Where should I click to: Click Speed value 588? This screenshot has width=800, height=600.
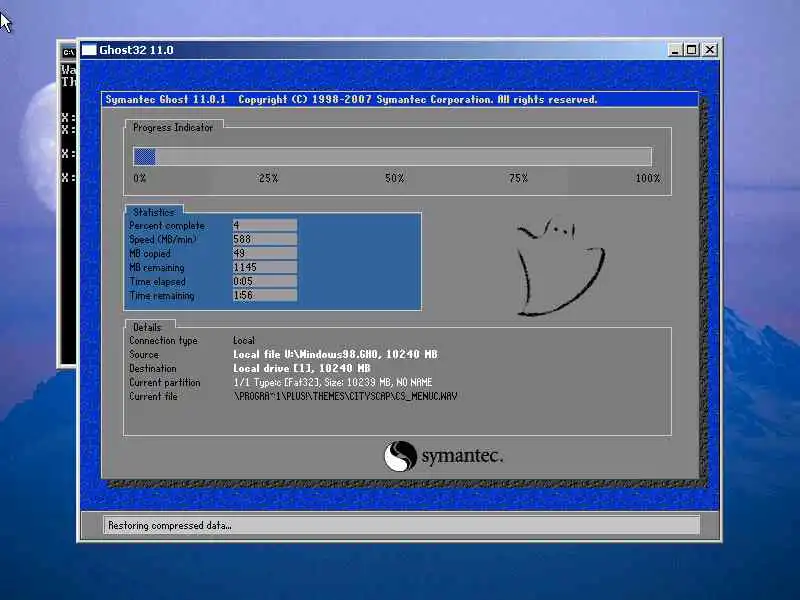(265, 239)
